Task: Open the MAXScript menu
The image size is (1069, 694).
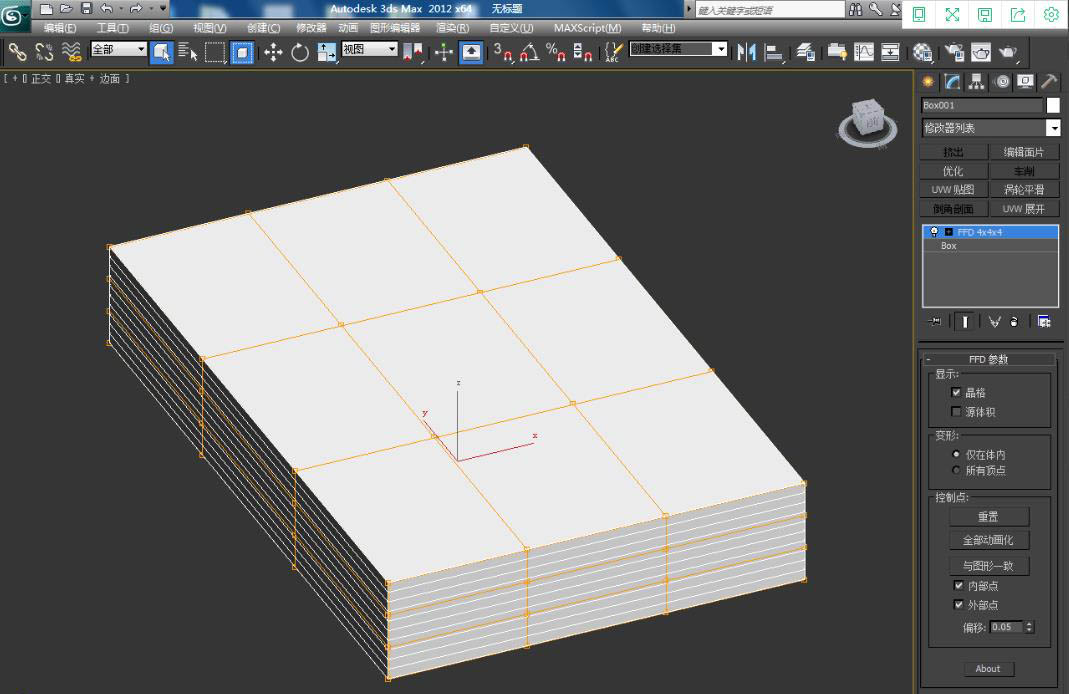Action: 587,28
